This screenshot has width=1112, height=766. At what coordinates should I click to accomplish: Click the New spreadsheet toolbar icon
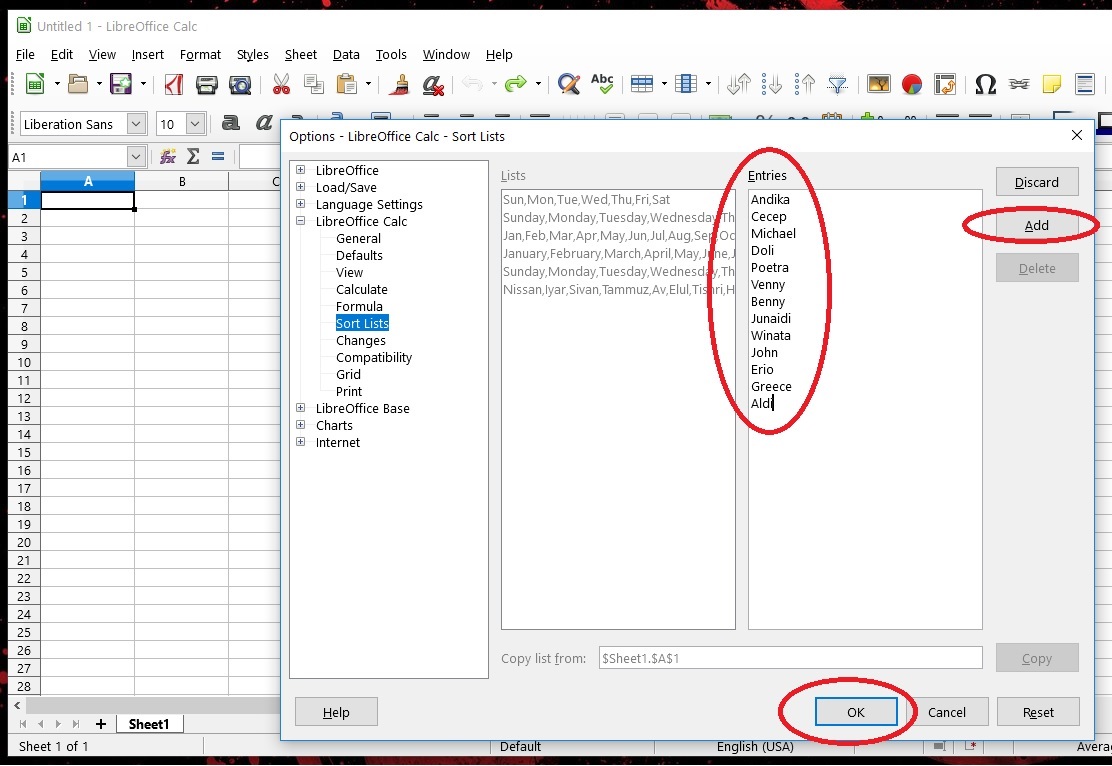coord(35,84)
